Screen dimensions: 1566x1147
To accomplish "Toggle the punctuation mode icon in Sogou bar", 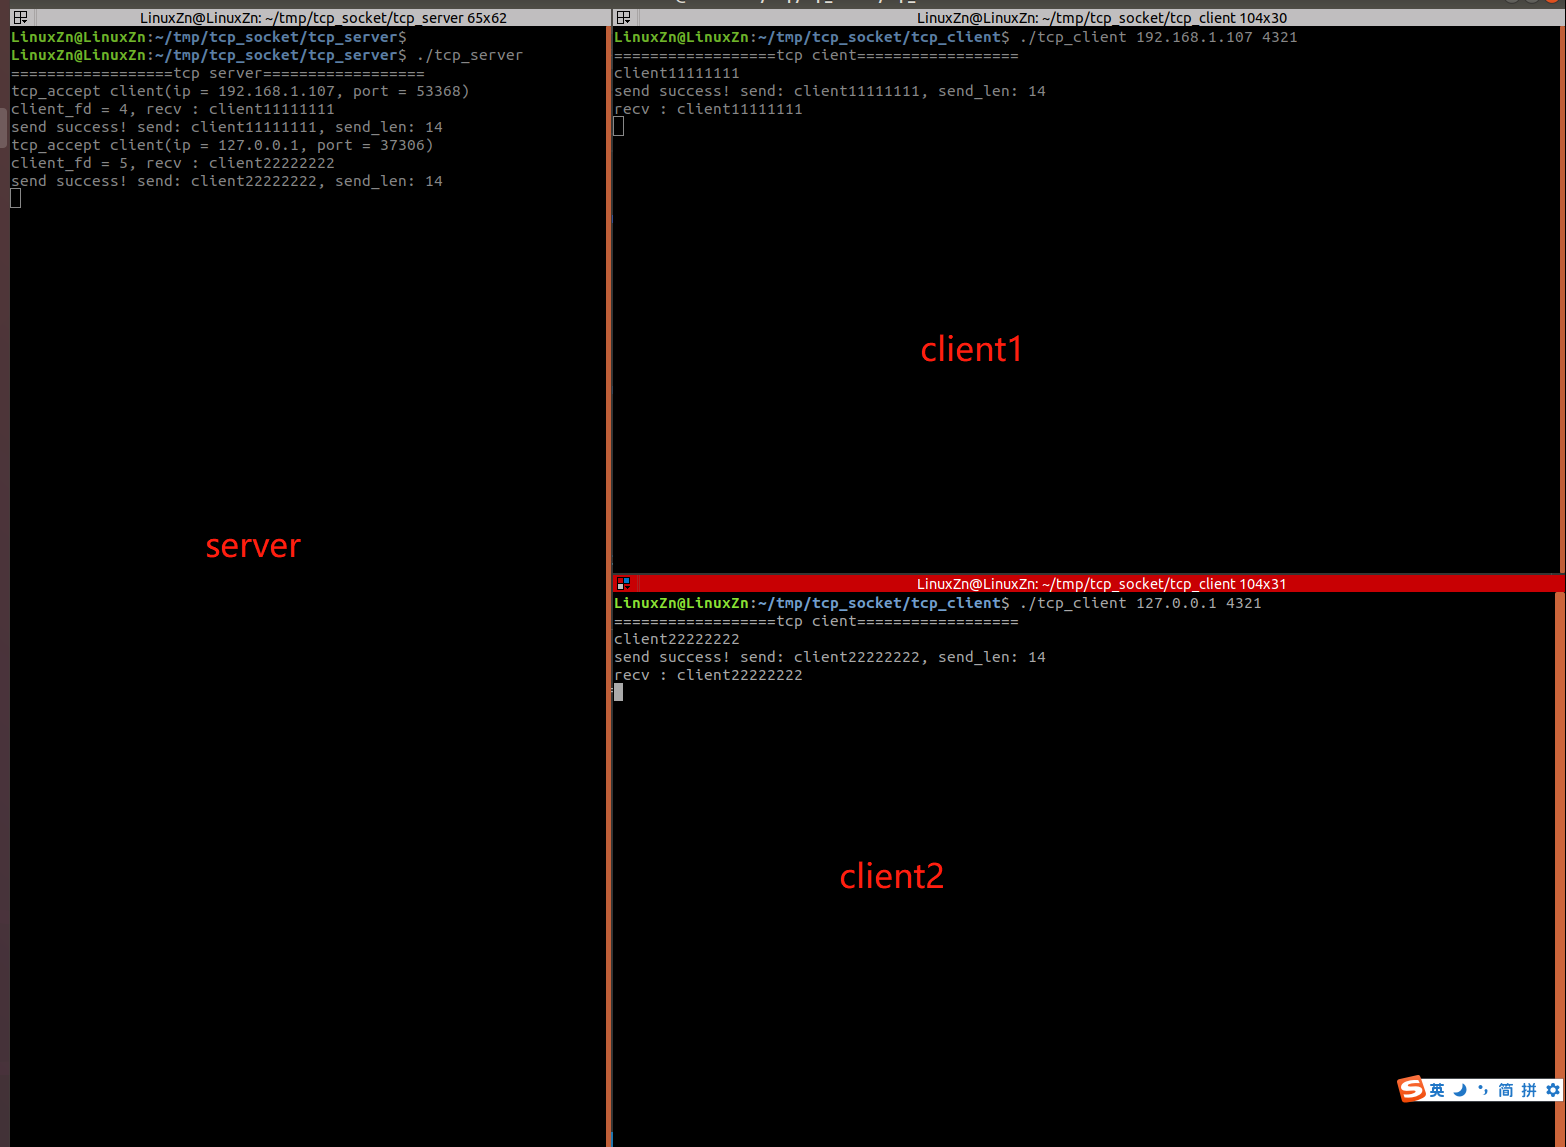I will coord(1482,1090).
